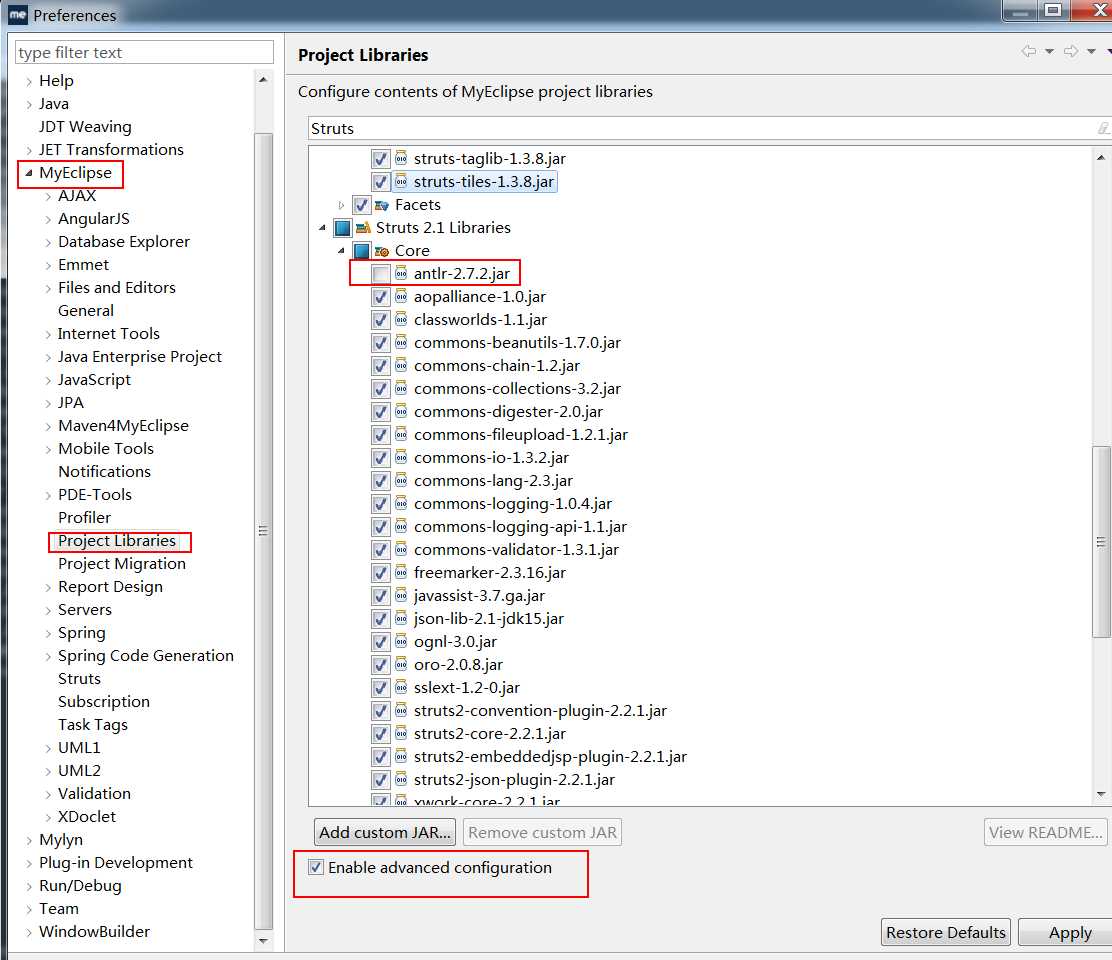Click the jar icon beside ognl-3.0.jar
1112x960 pixels.
[401, 642]
